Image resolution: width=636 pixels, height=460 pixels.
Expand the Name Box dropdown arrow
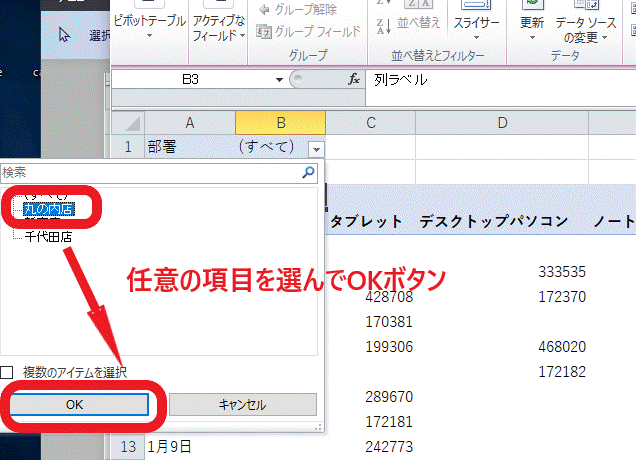click(x=279, y=79)
